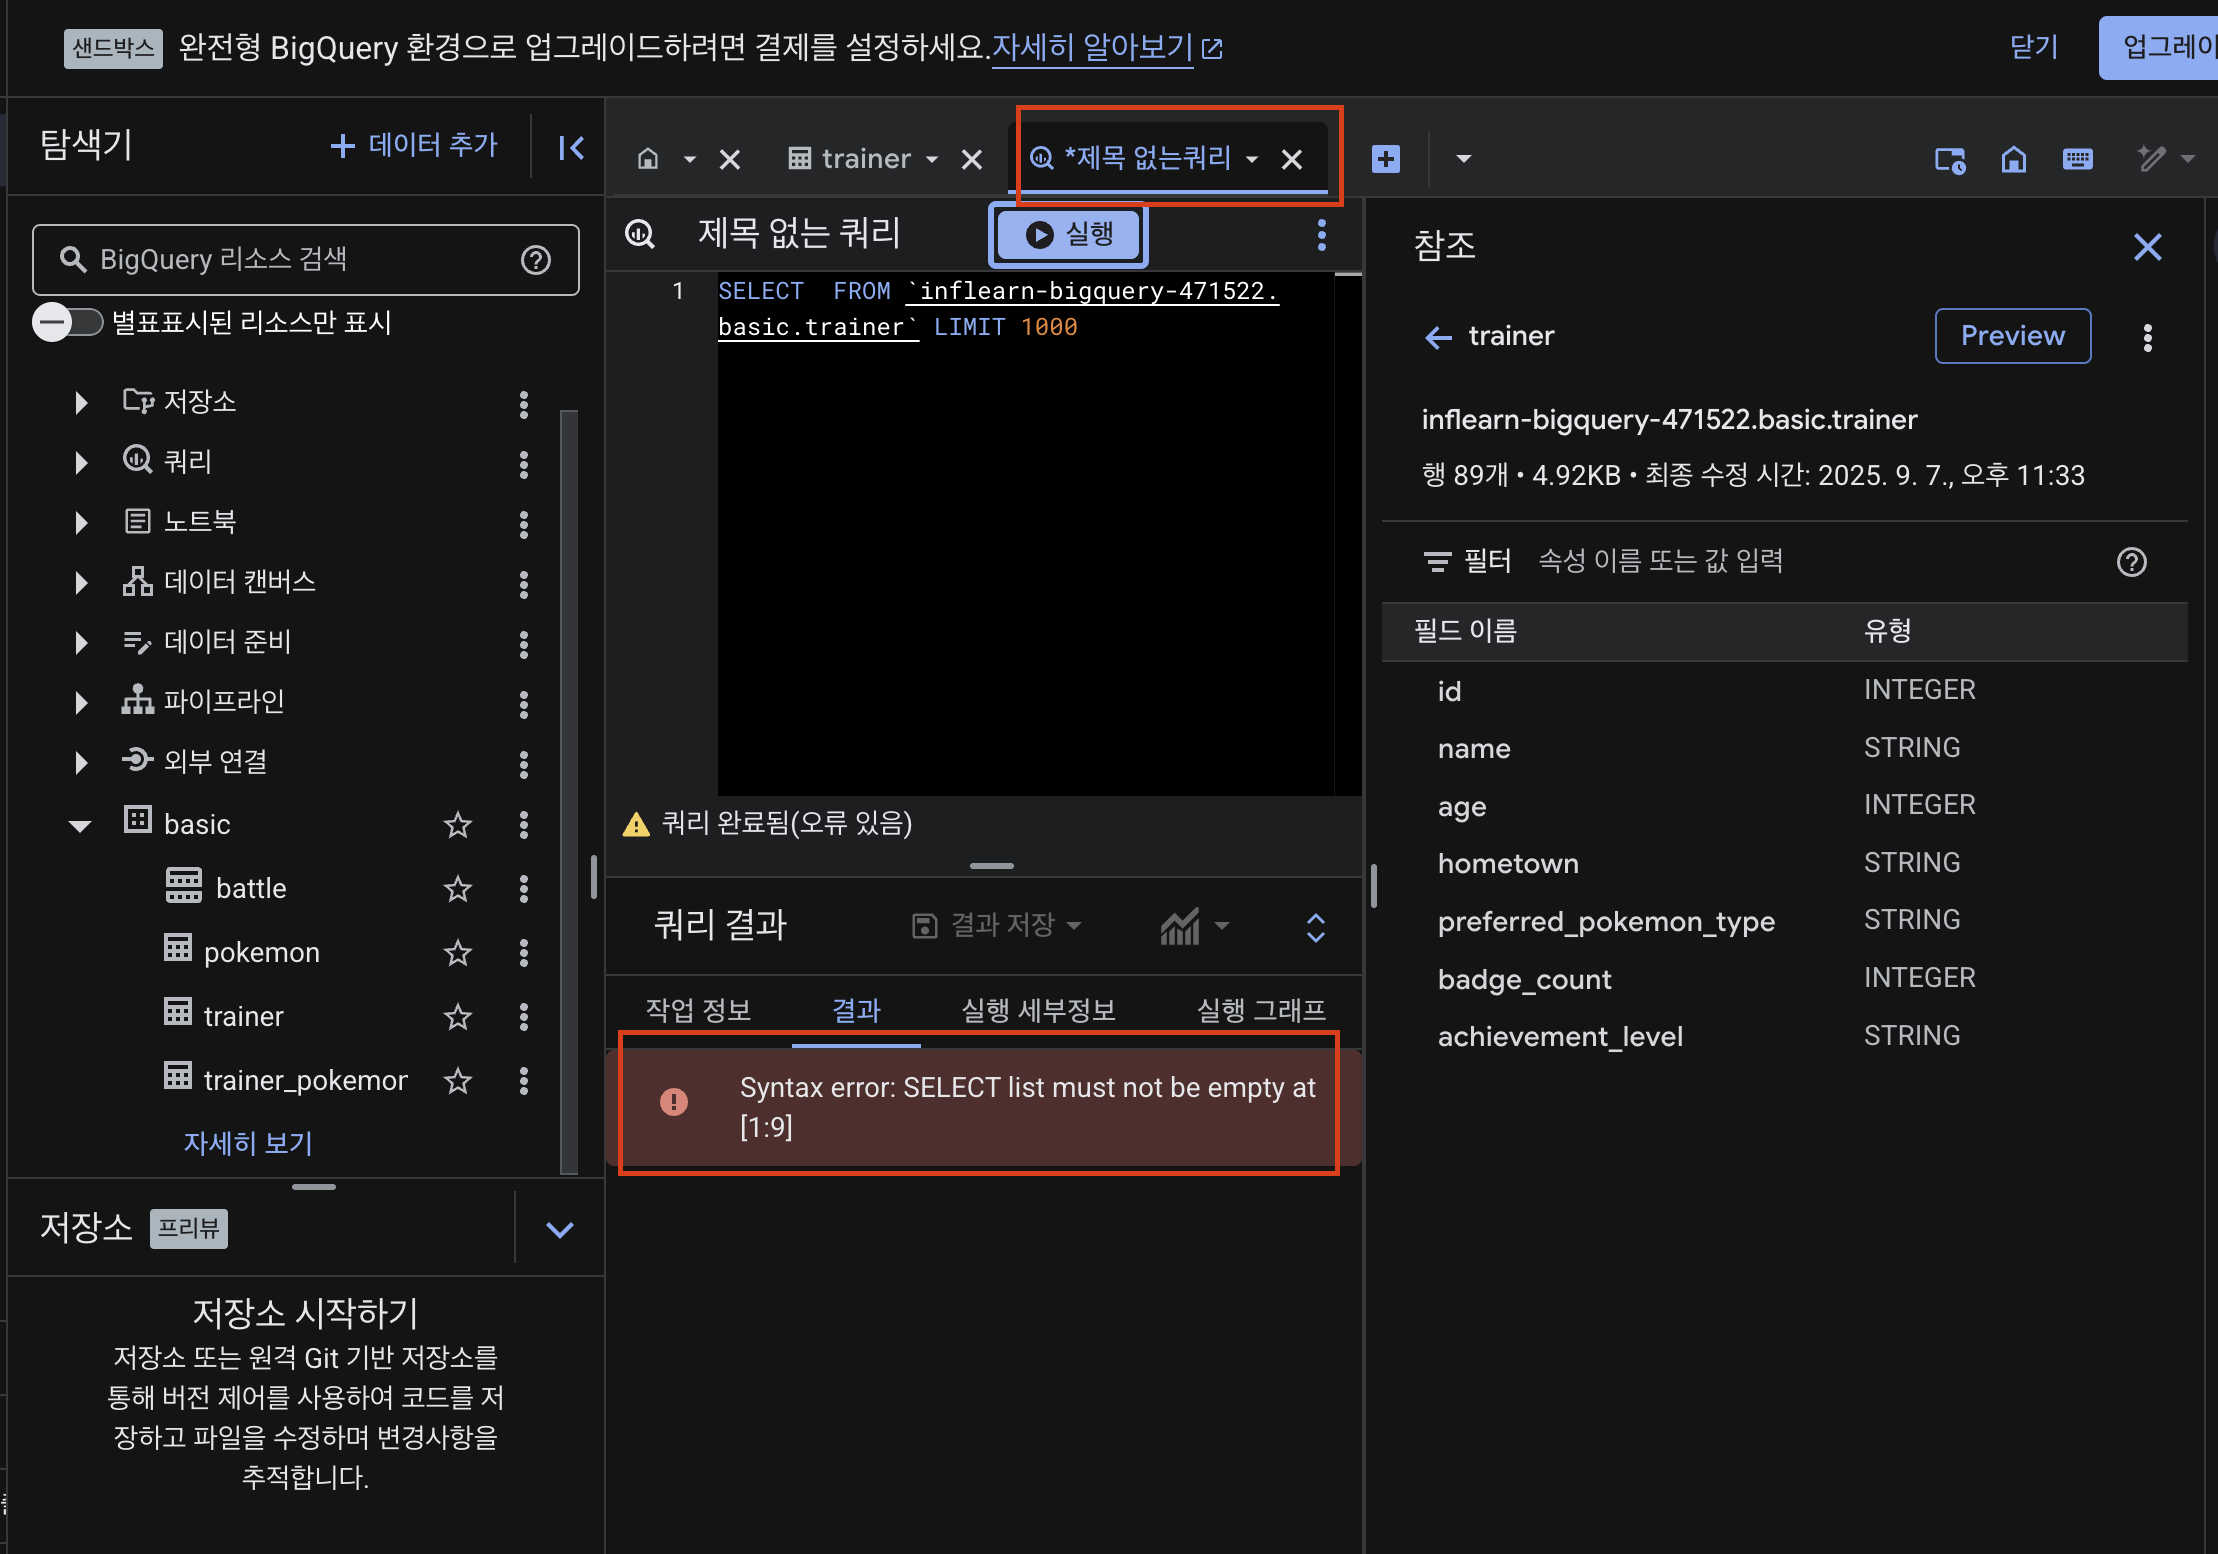Image resolution: width=2218 pixels, height=1554 pixels.
Task: Expand the 저장소 tree node
Action: pos(81,403)
